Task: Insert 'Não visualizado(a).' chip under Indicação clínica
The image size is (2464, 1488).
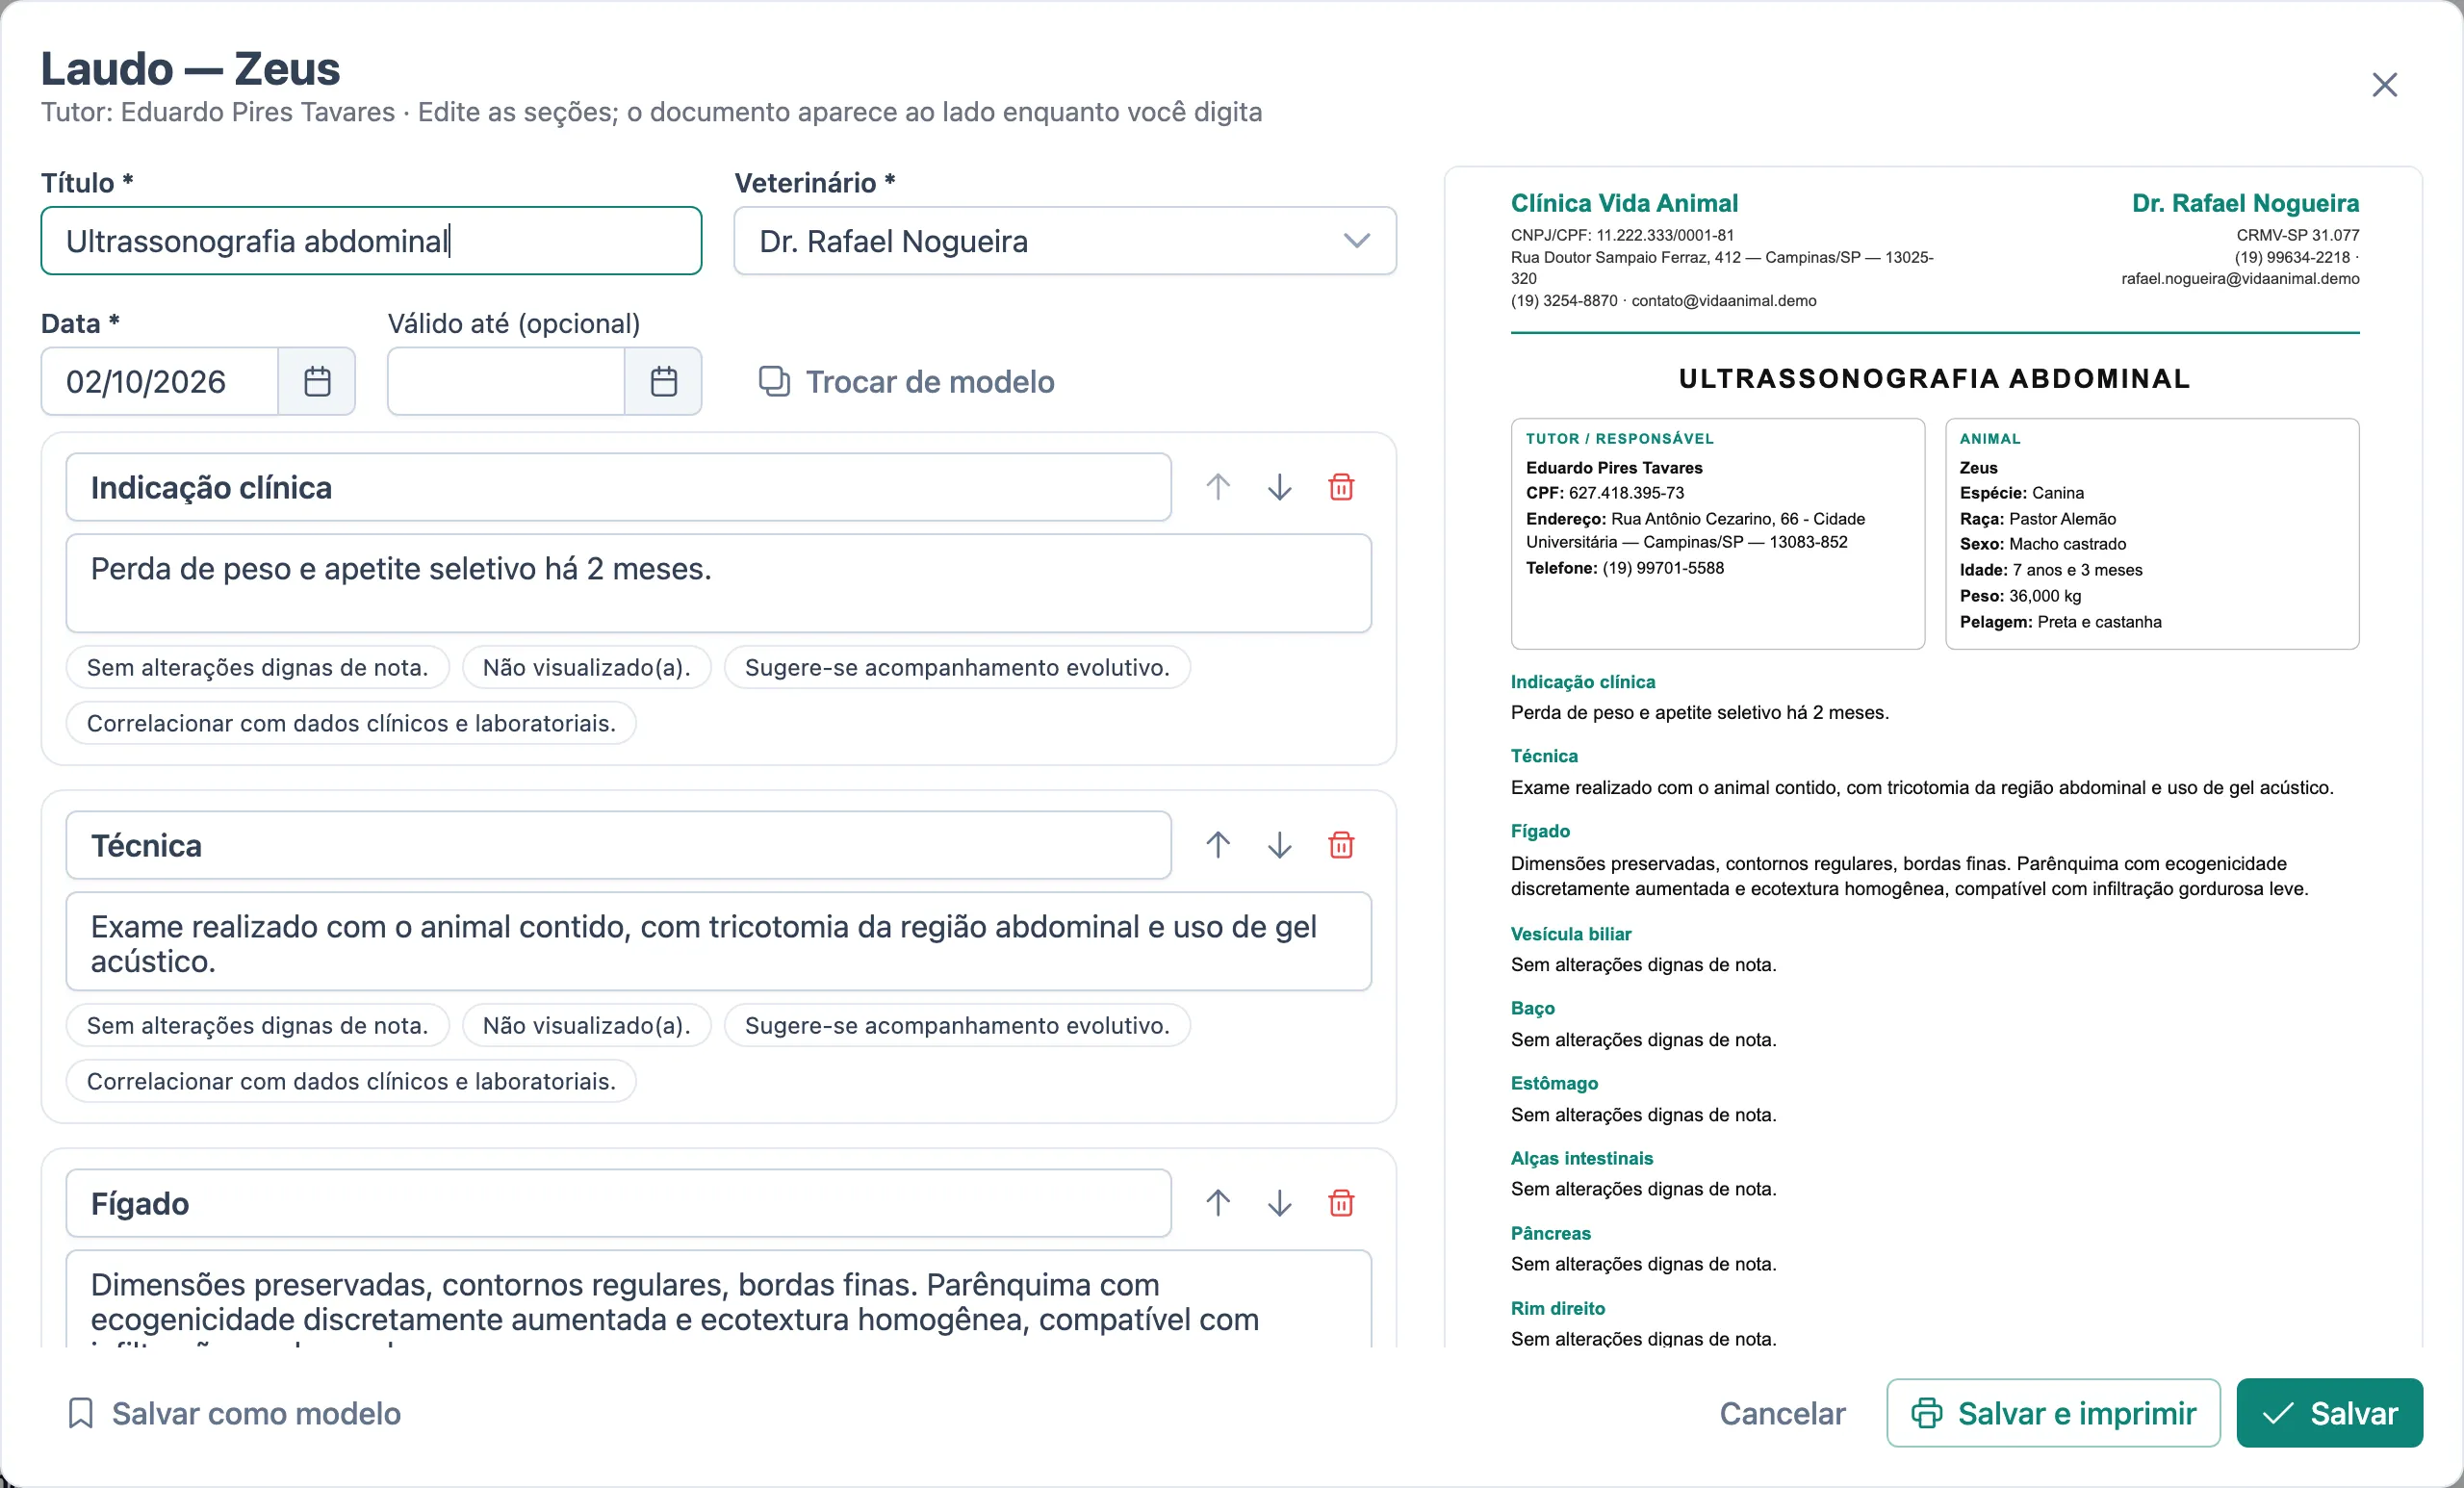Action: [586, 667]
